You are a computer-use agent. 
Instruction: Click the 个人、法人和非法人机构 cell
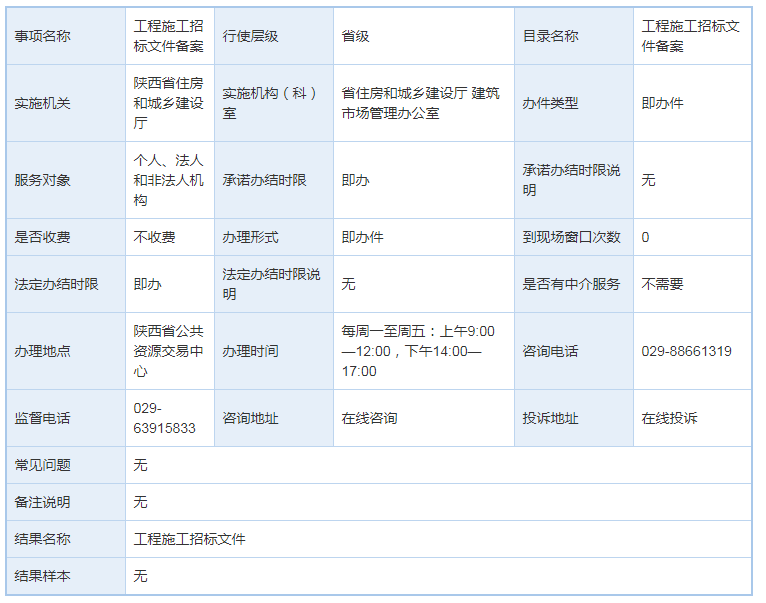169,180
